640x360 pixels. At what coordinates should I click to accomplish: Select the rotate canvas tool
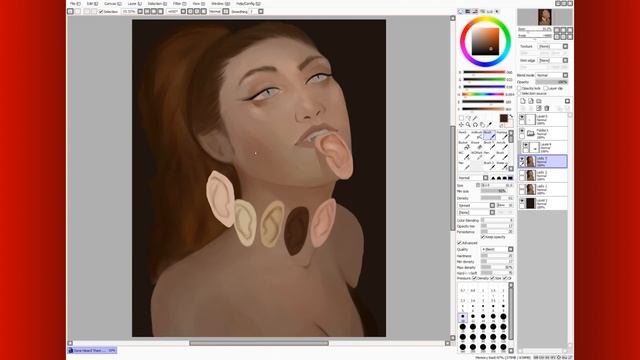click(x=475, y=124)
